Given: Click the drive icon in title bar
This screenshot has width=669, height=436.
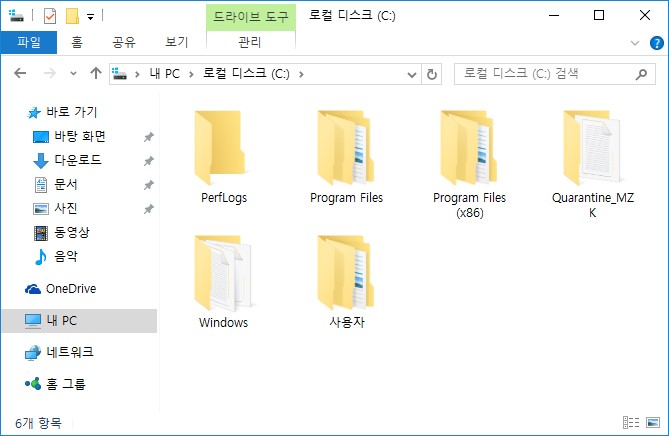Looking at the screenshot, I should [x=16, y=16].
